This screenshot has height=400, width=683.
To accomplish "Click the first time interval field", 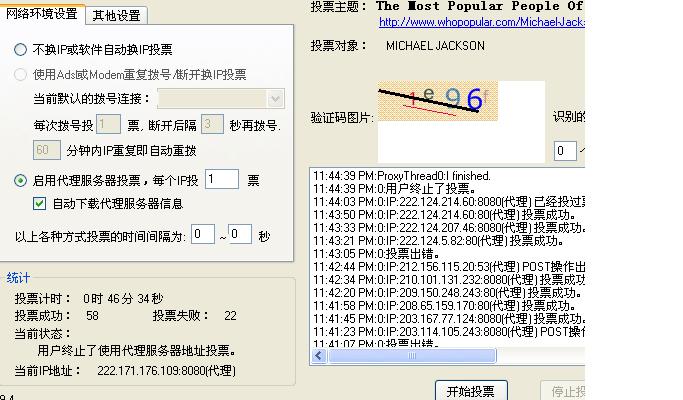I will [x=203, y=234].
